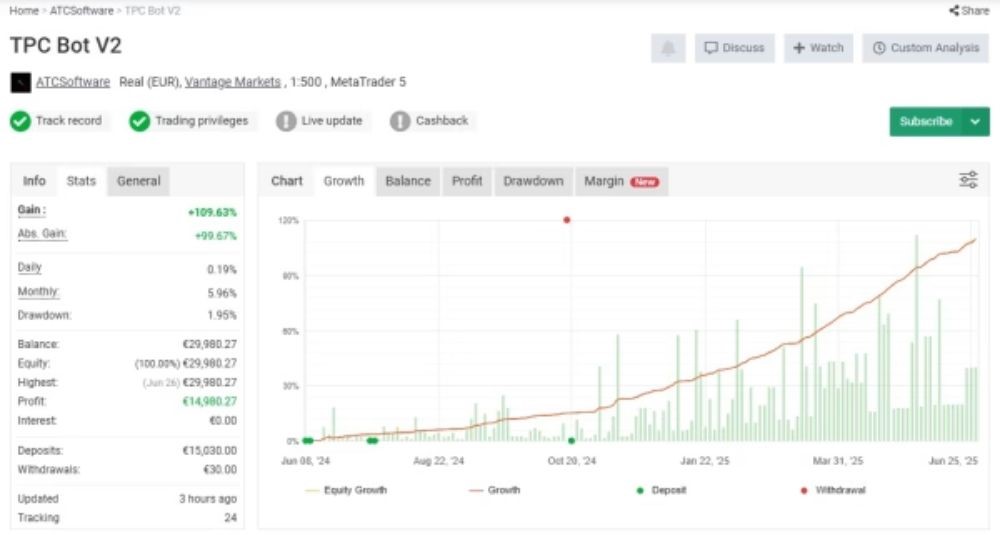
Task: Click the red withdrawal marker on chart
Action: 567,220
